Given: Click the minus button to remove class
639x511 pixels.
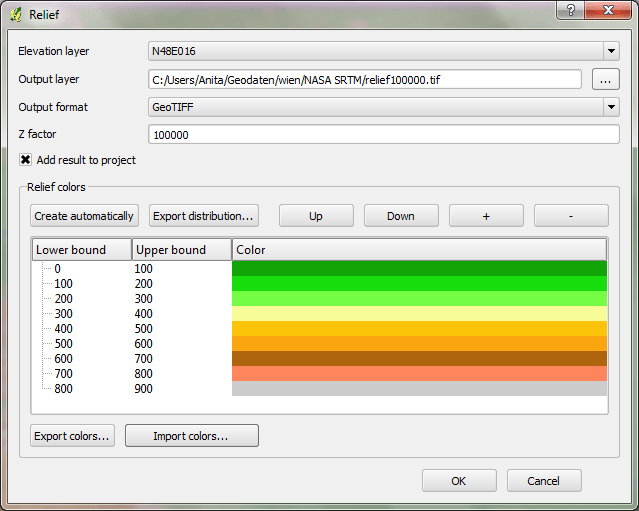Looking at the screenshot, I should (570, 216).
